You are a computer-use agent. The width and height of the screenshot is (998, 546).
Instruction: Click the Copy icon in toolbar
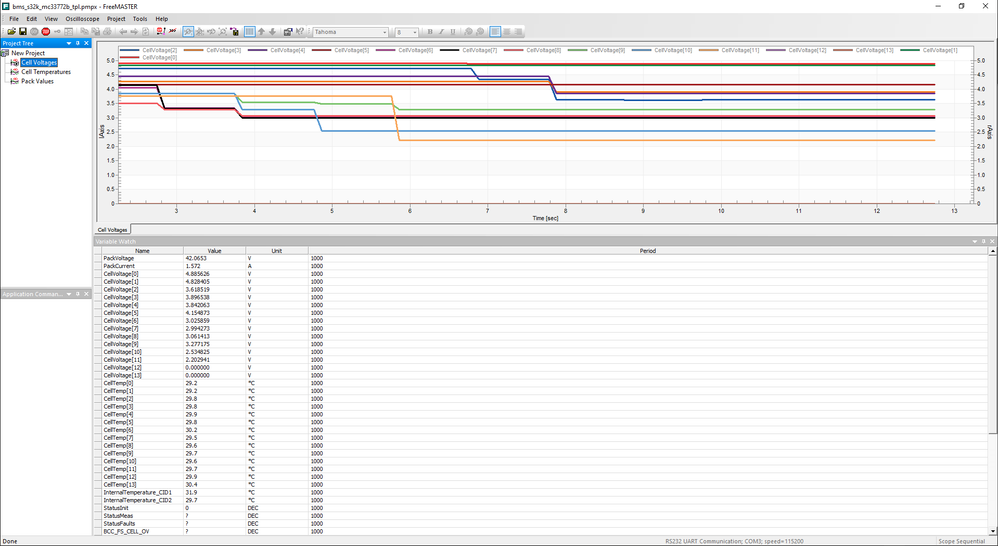point(84,31)
